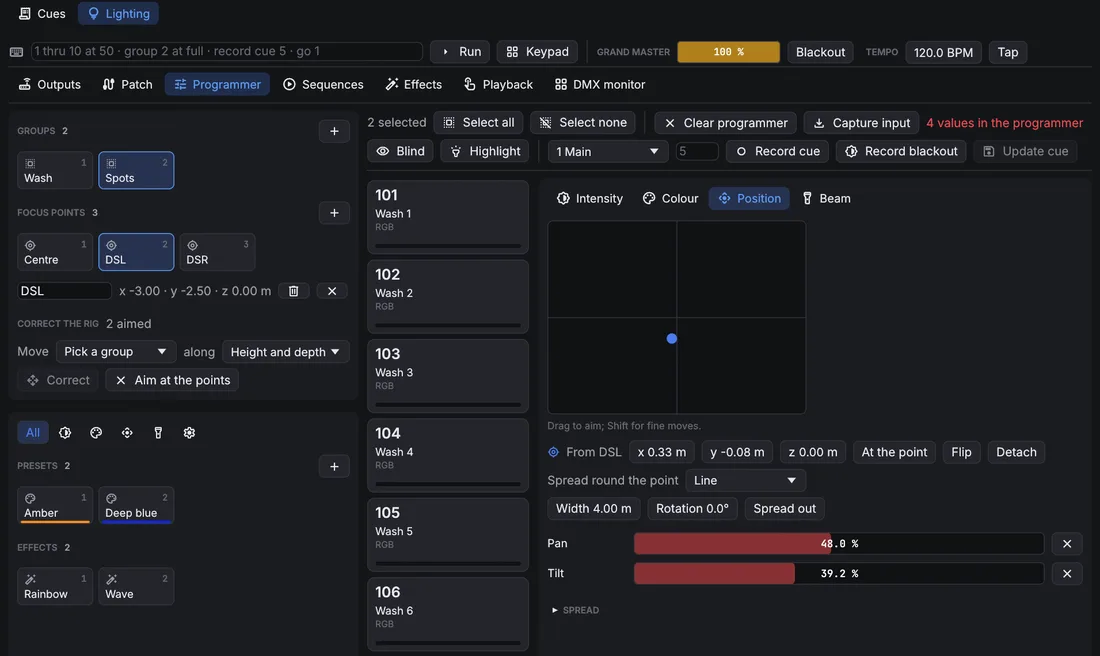The width and height of the screenshot is (1100, 656).
Task: Open the 1 Main sequence dropdown
Action: point(607,152)
